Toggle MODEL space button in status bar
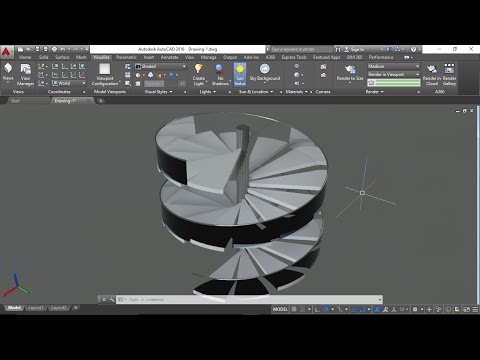Viewport: 480px width, 360px height. [280, 309]
